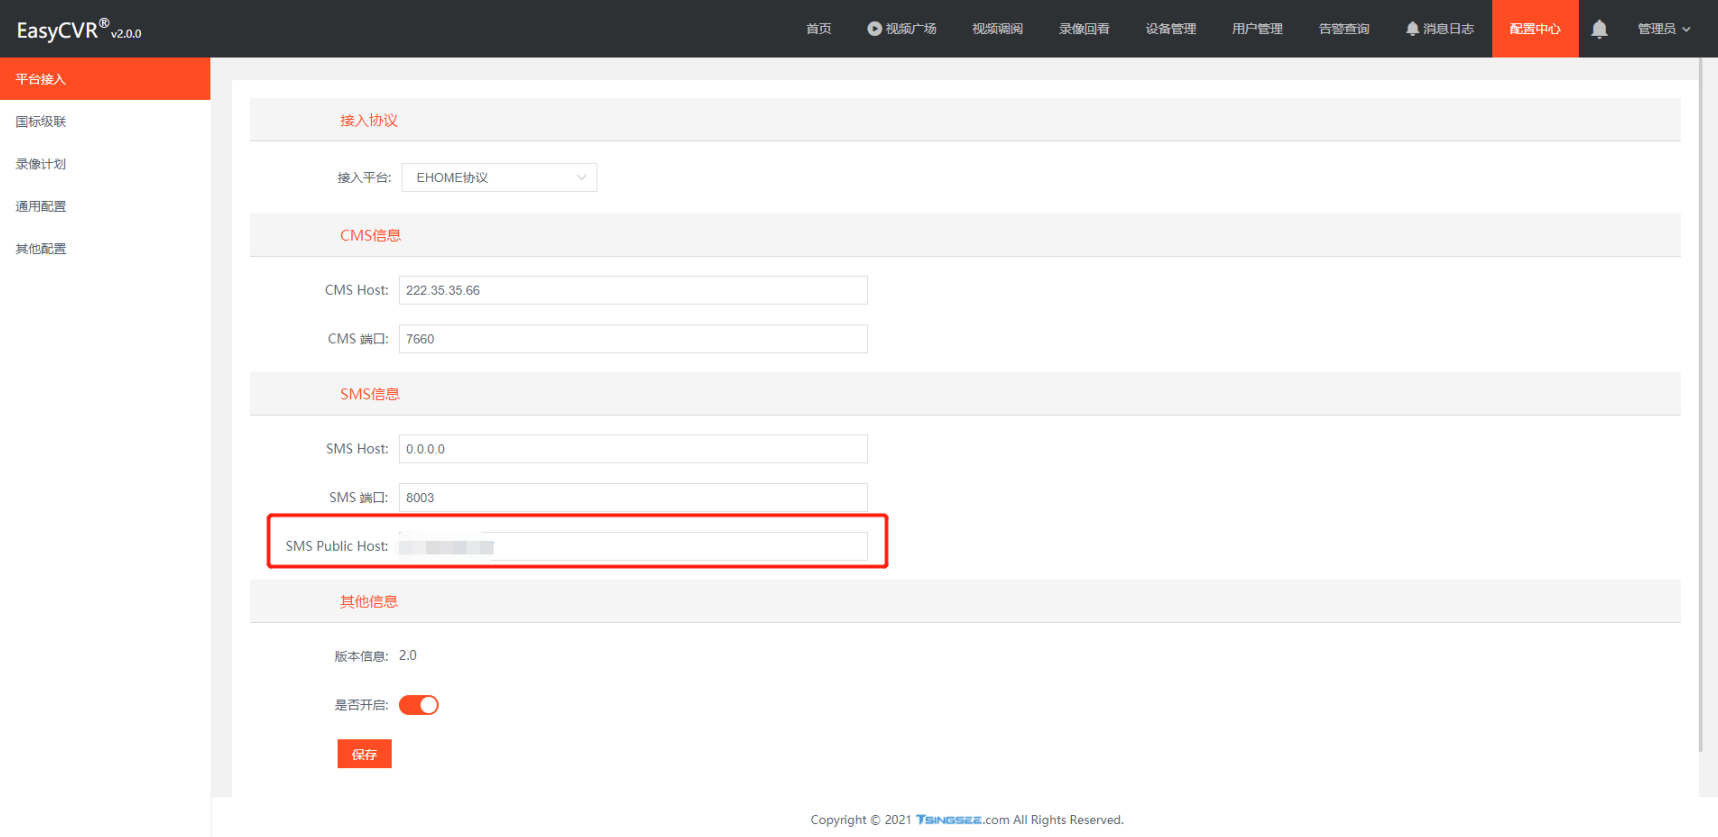The width and height of the screenshot is (1718, 837).
Task: Click the EasyCVR logo
Action: pyautogui.click(x=78, y=30)
